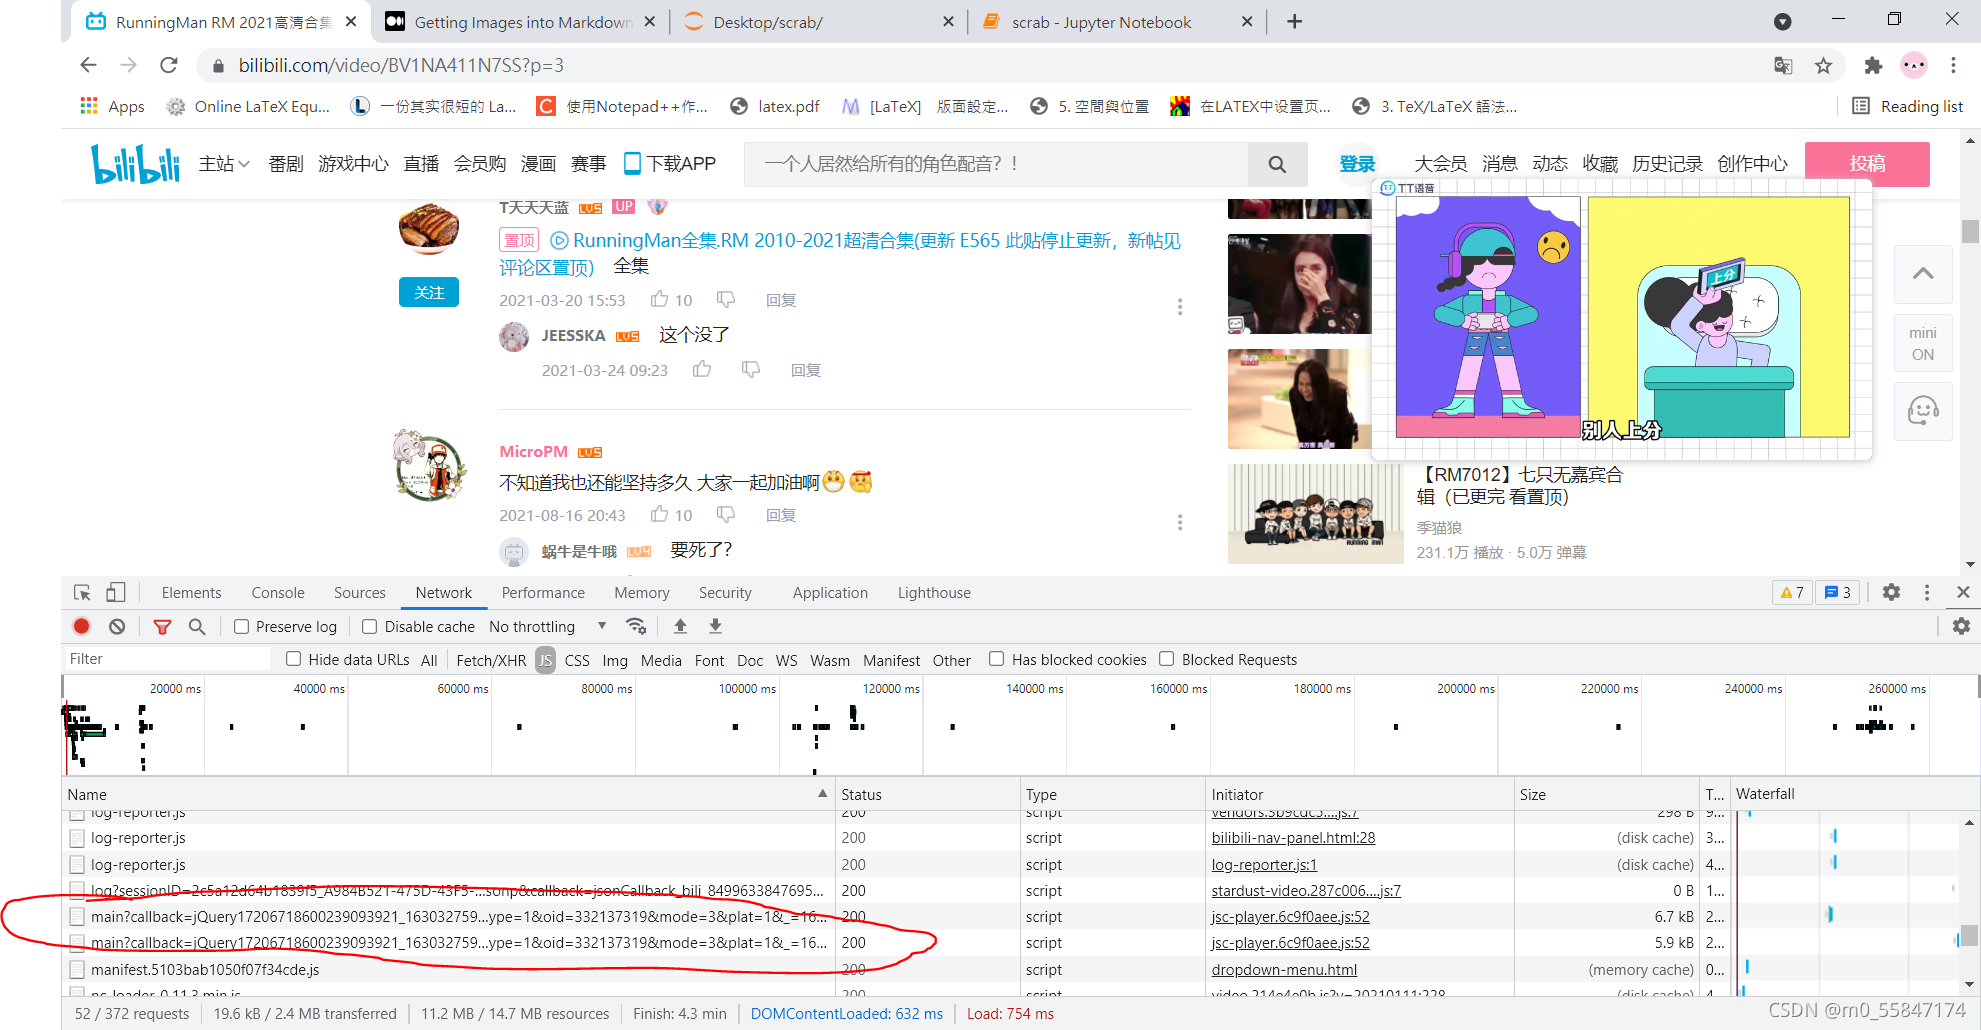The width and height of the screenshot is (1981, 1030).
Task: Open the bilibili-nav-panel.html:28 initiator link
Action: pos(1293,837)
